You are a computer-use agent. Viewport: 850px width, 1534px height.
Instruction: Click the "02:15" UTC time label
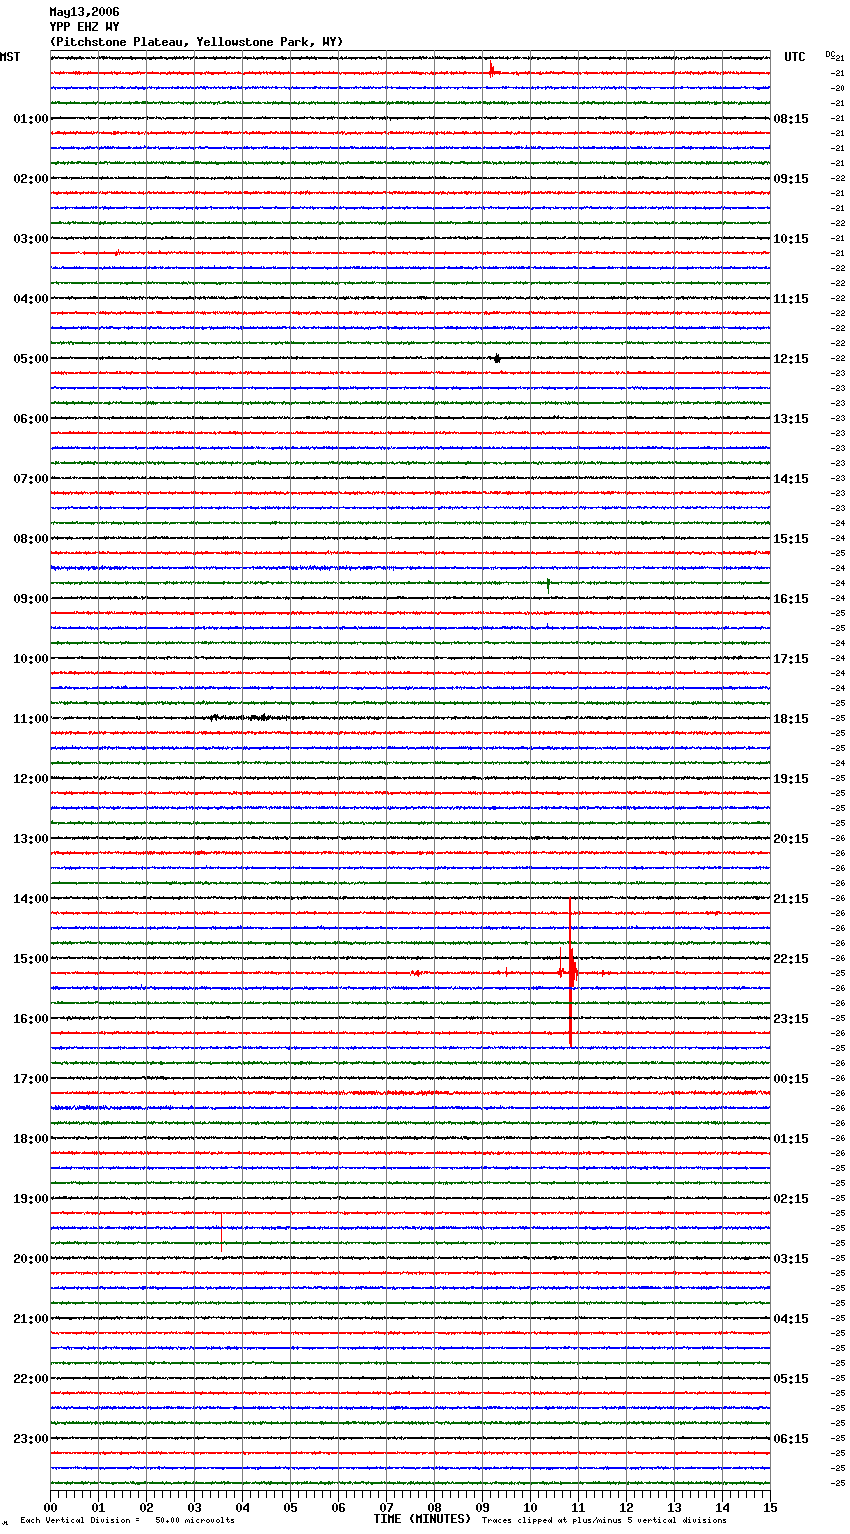coord(791,1199)
